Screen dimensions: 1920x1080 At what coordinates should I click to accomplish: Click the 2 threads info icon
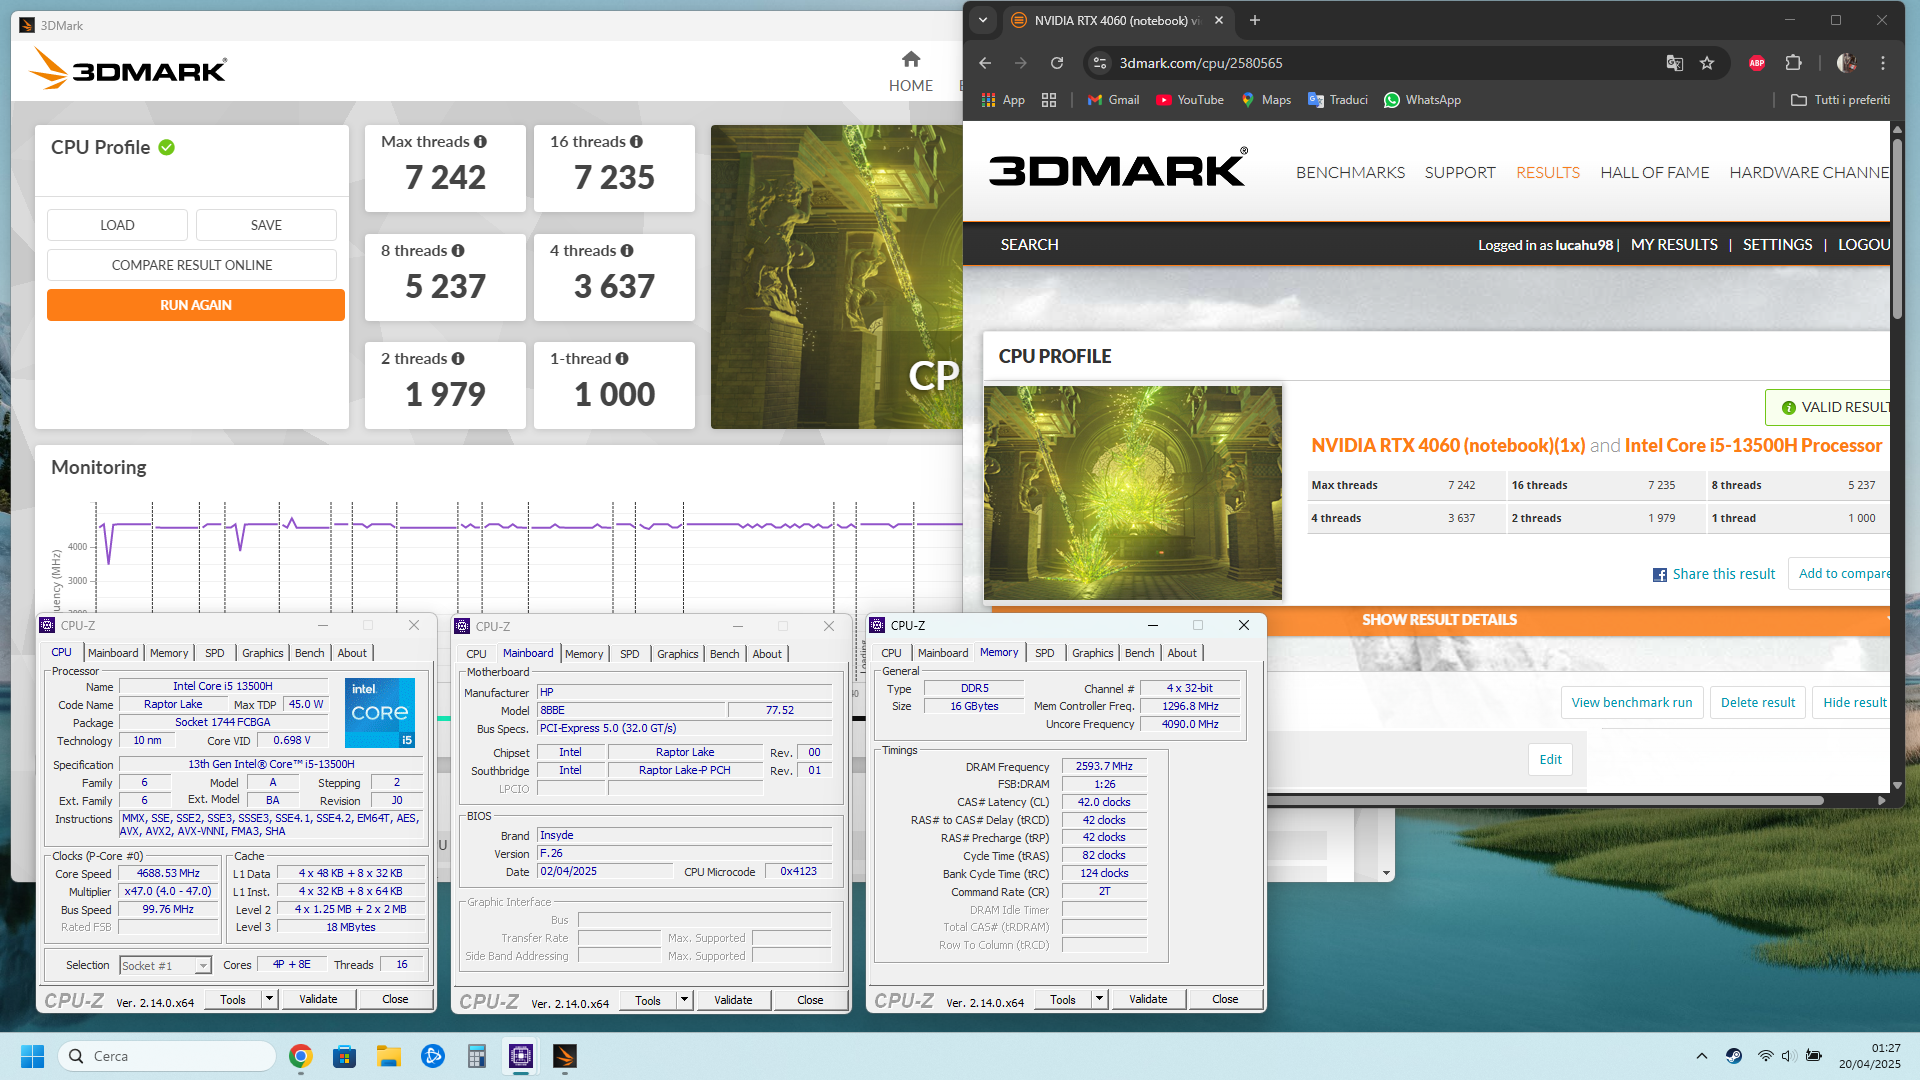458,359
